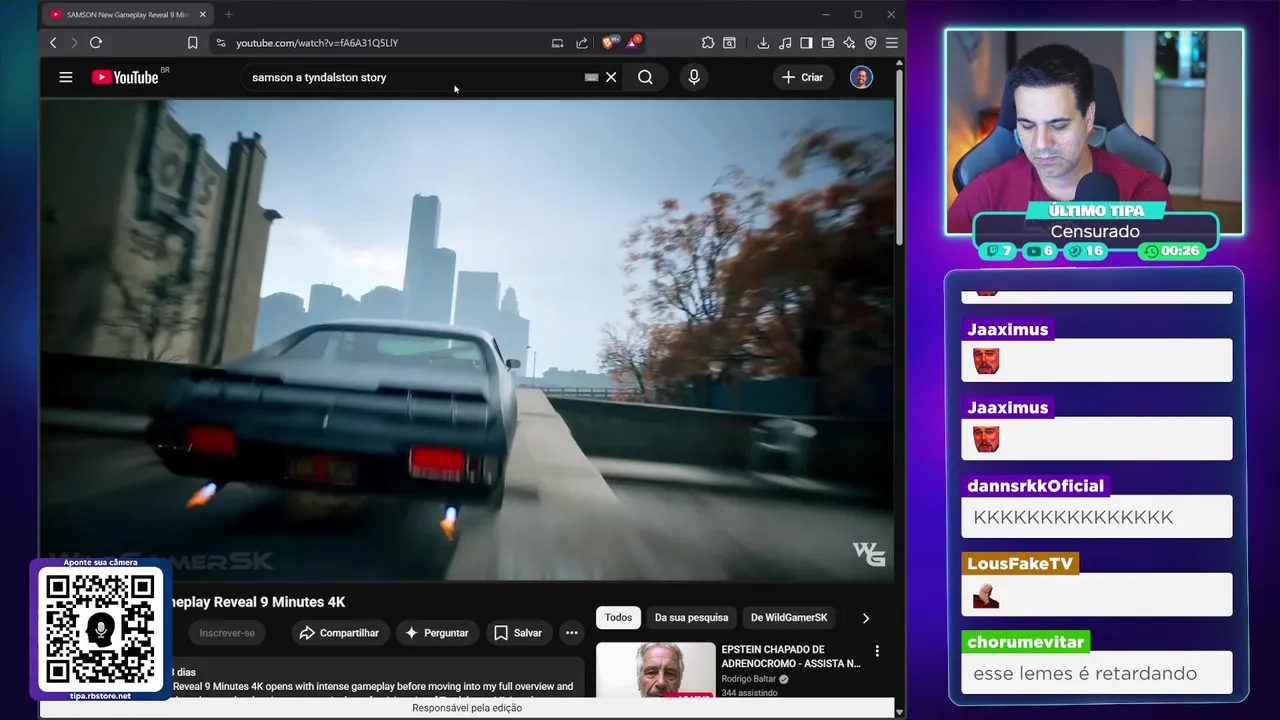Select the Da sua pesquisa chip

691,618
